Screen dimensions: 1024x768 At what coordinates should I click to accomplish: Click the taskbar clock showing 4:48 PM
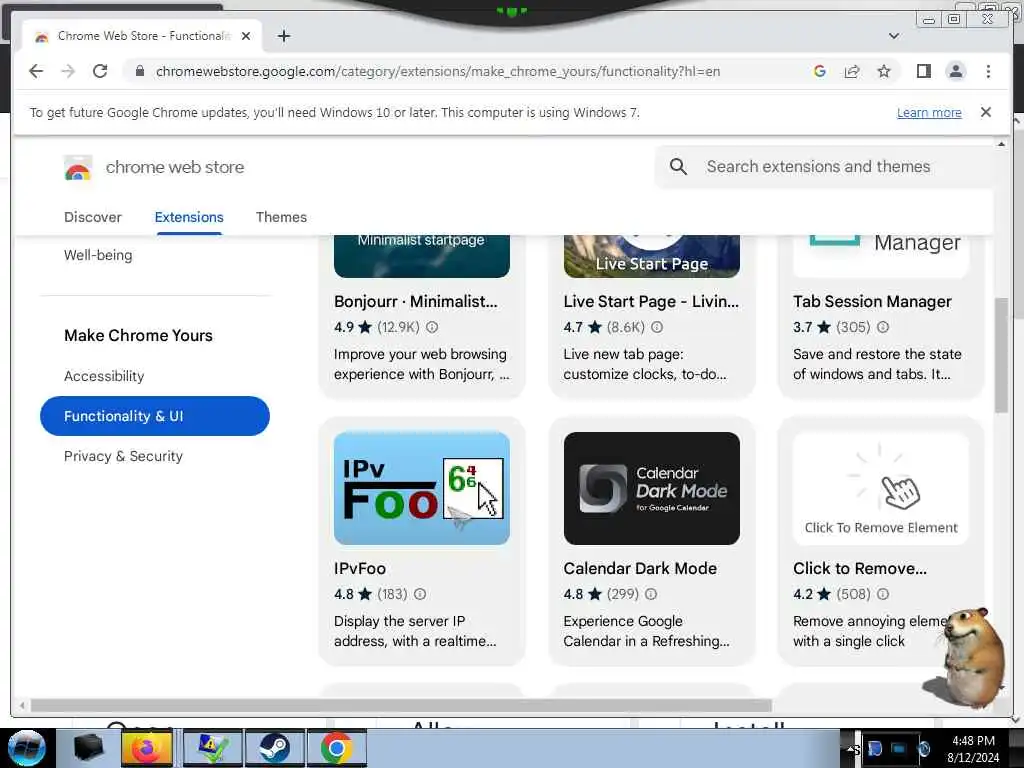pyautogui.click(x=973, y=749)
